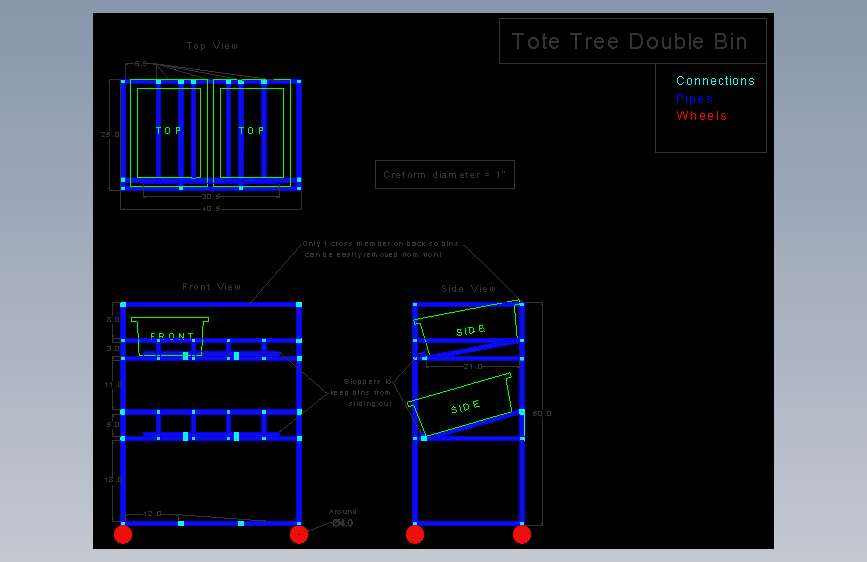Select the '50.0' height dimension in the side view
This screenshot has width=867, height=562.
(542, 414)
